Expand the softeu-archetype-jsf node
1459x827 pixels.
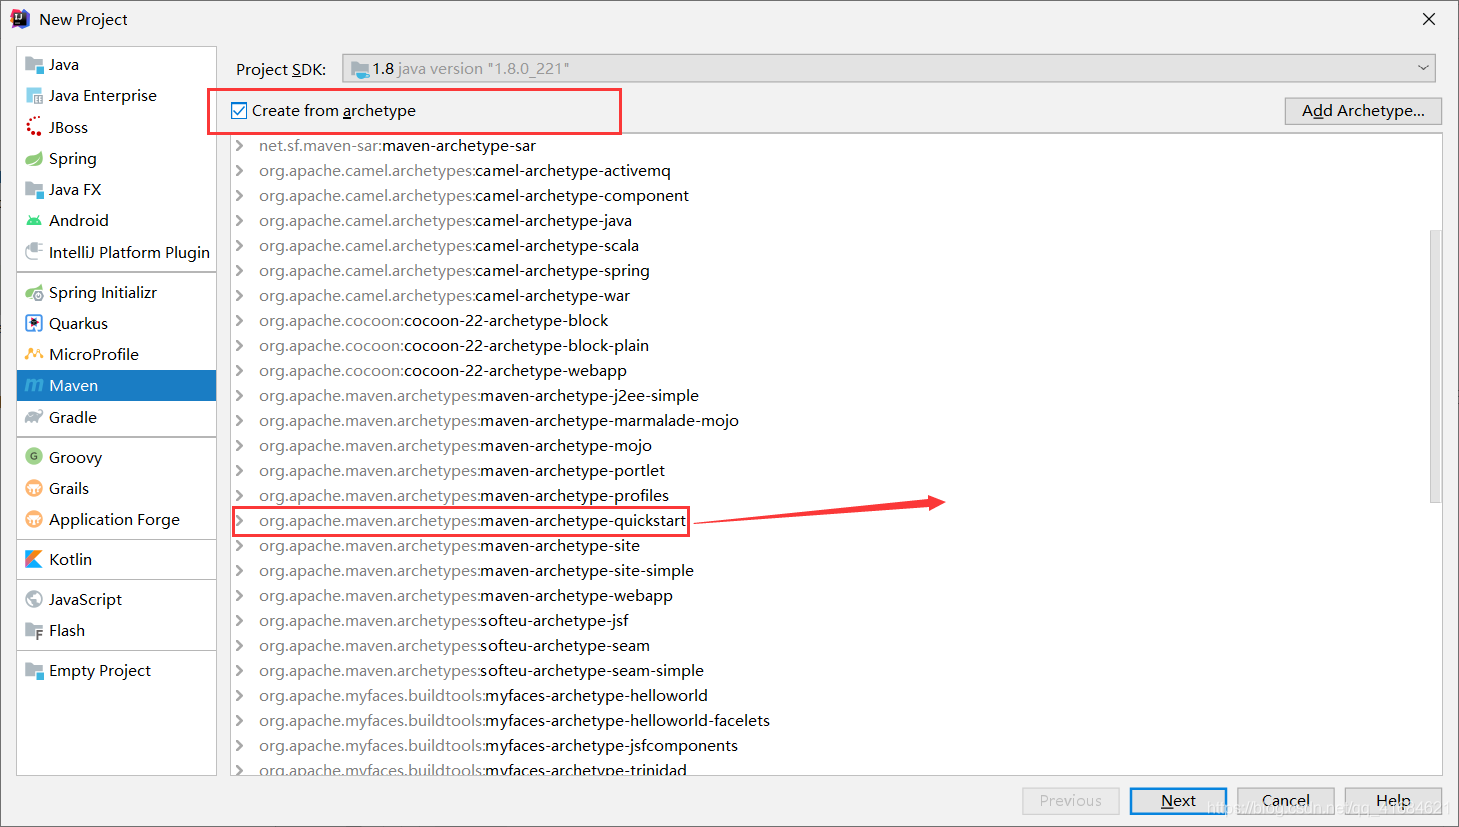(x=240, y=621)
